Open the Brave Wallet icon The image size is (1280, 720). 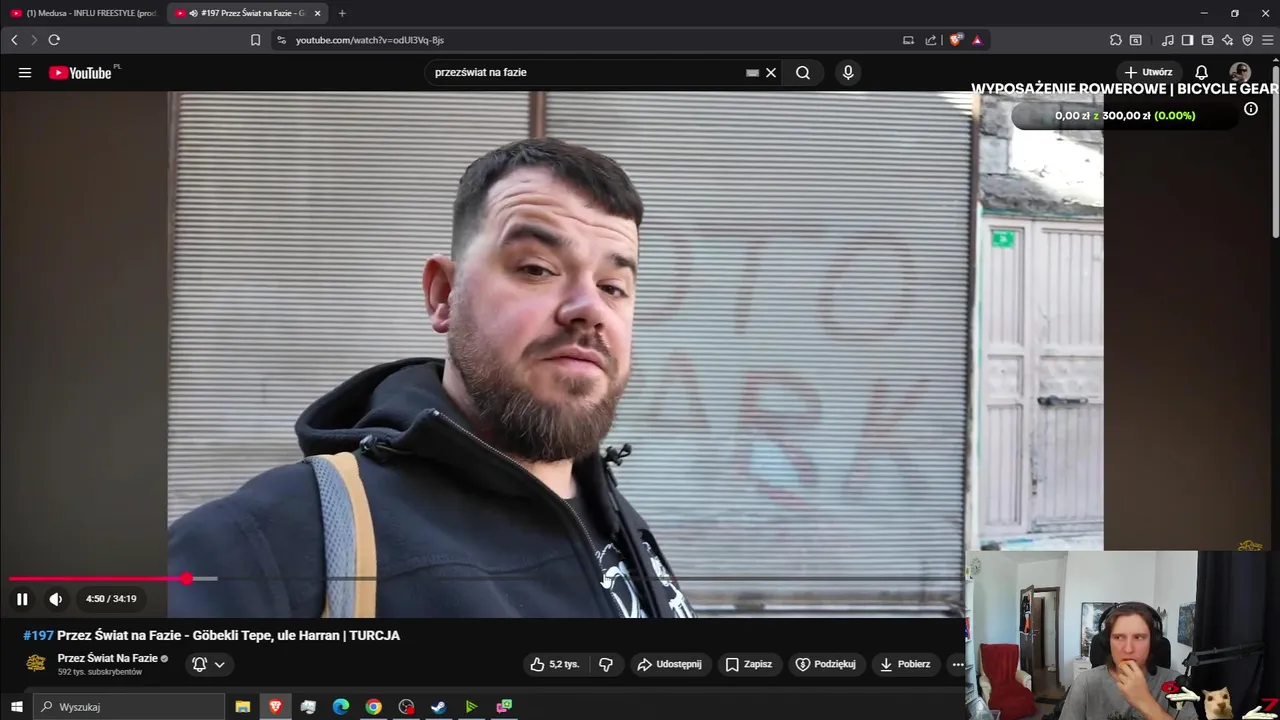coord(1207,40)
